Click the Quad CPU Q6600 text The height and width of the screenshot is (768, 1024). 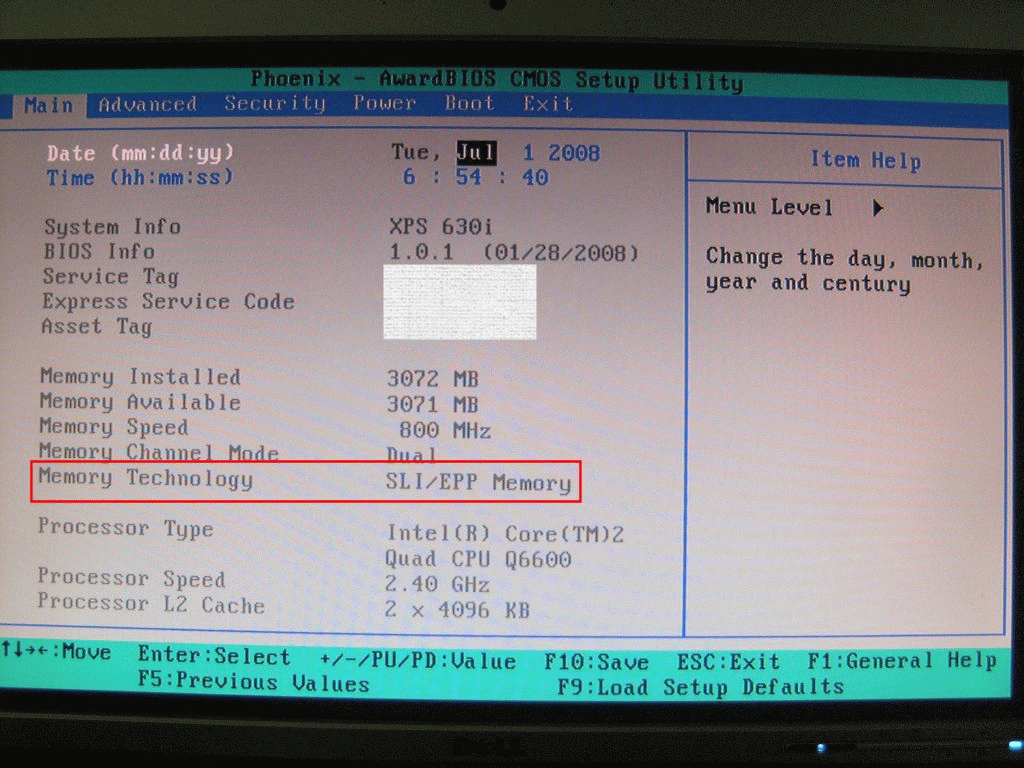478,559
